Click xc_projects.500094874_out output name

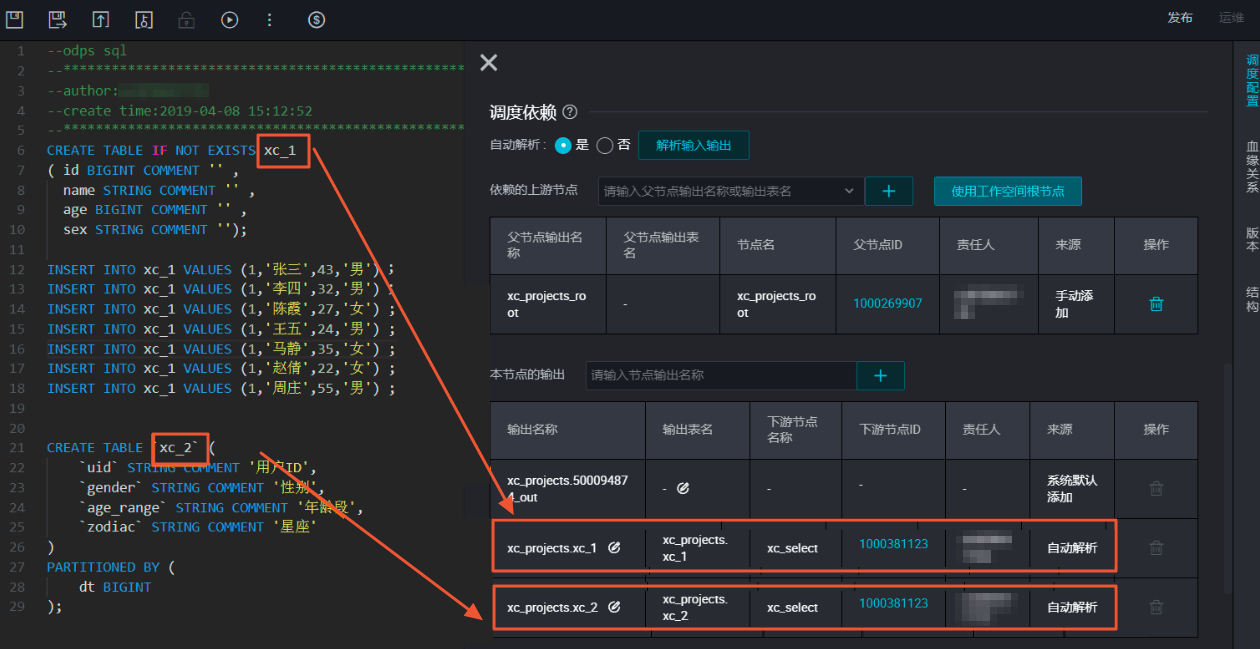[567, 488]
